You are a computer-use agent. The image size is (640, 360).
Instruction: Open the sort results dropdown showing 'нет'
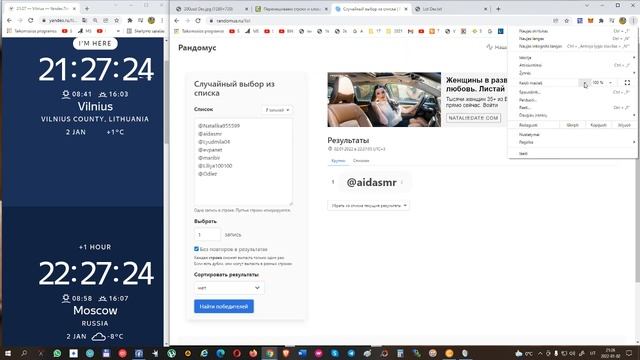[x=229, y=288]
